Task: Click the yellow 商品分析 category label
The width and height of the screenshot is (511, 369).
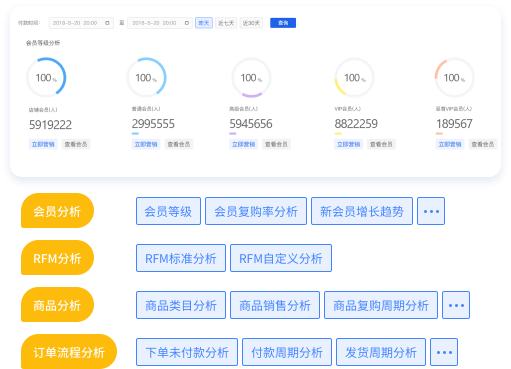Action: (57, 305)
